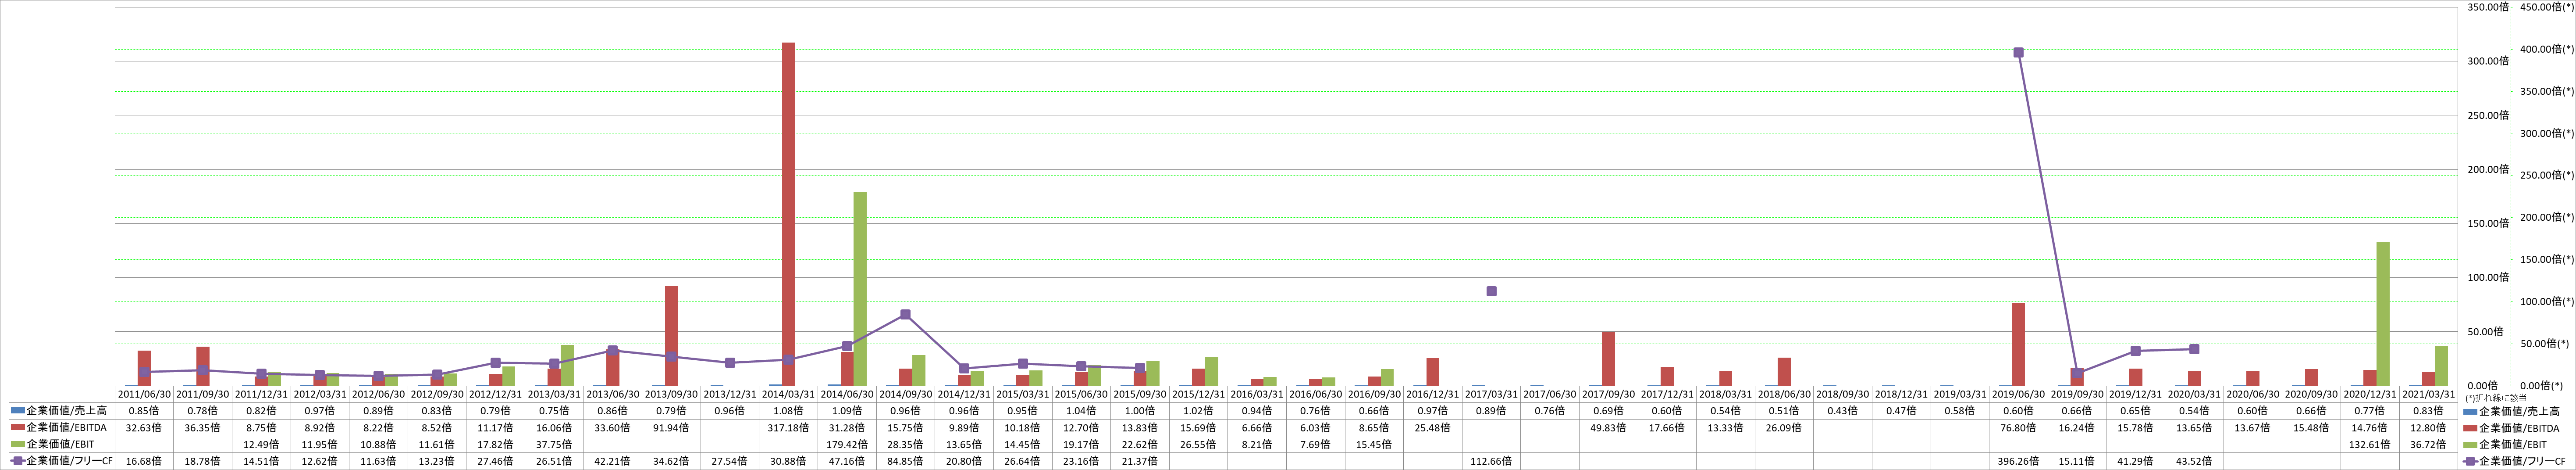Select the 0.83倍 cell under 2021/03/31
The height and width of the screenshot is (470, 2576).
pyautogui.click(x=2428, y=411)
